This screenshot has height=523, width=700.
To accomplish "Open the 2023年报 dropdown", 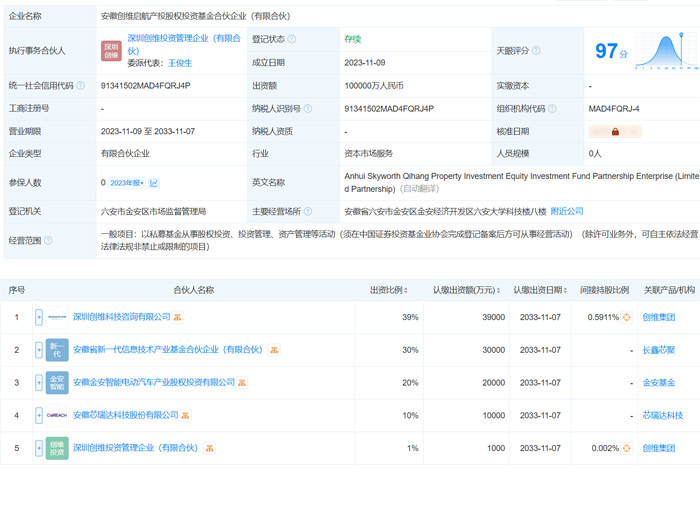I will pyautogui.click(x=127, y=183).
